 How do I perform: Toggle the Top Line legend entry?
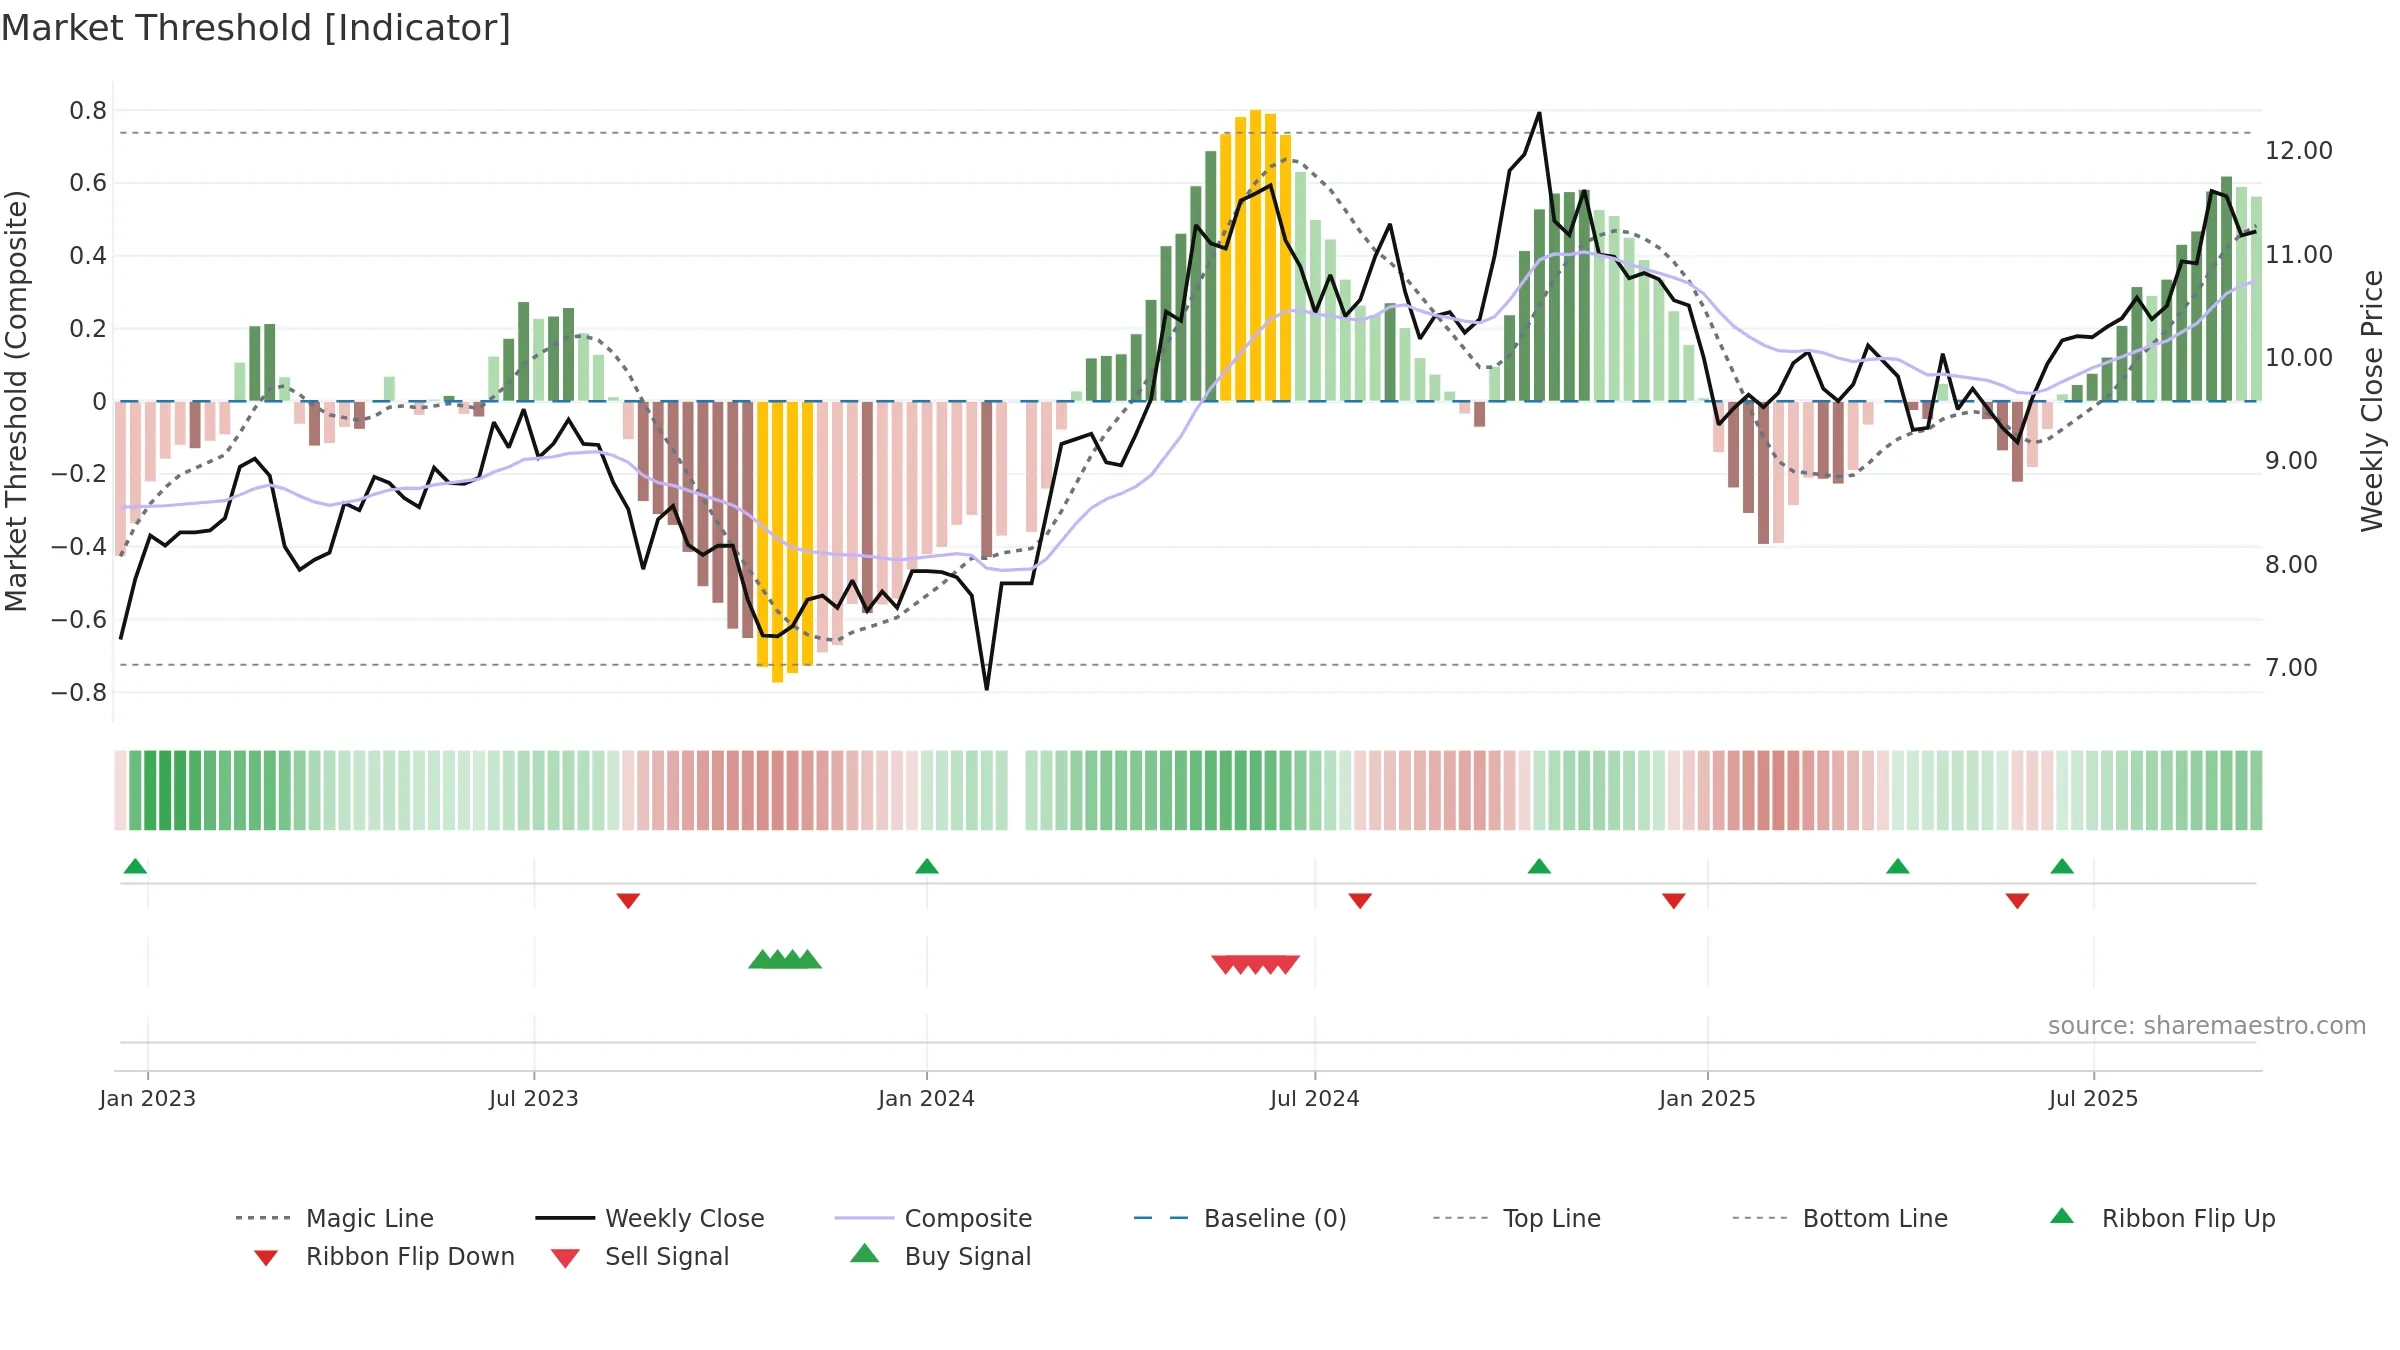click(x=1516, y=1218)
